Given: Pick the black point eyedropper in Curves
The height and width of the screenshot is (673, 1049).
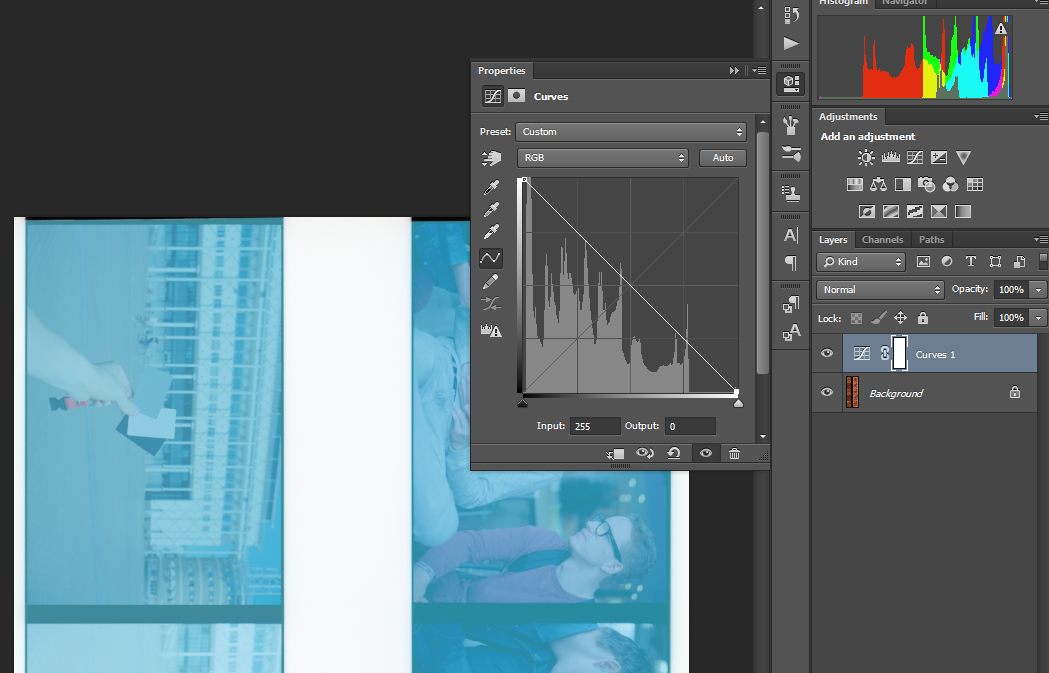Looking at the screenshot, I should click(x=491, y=187).
